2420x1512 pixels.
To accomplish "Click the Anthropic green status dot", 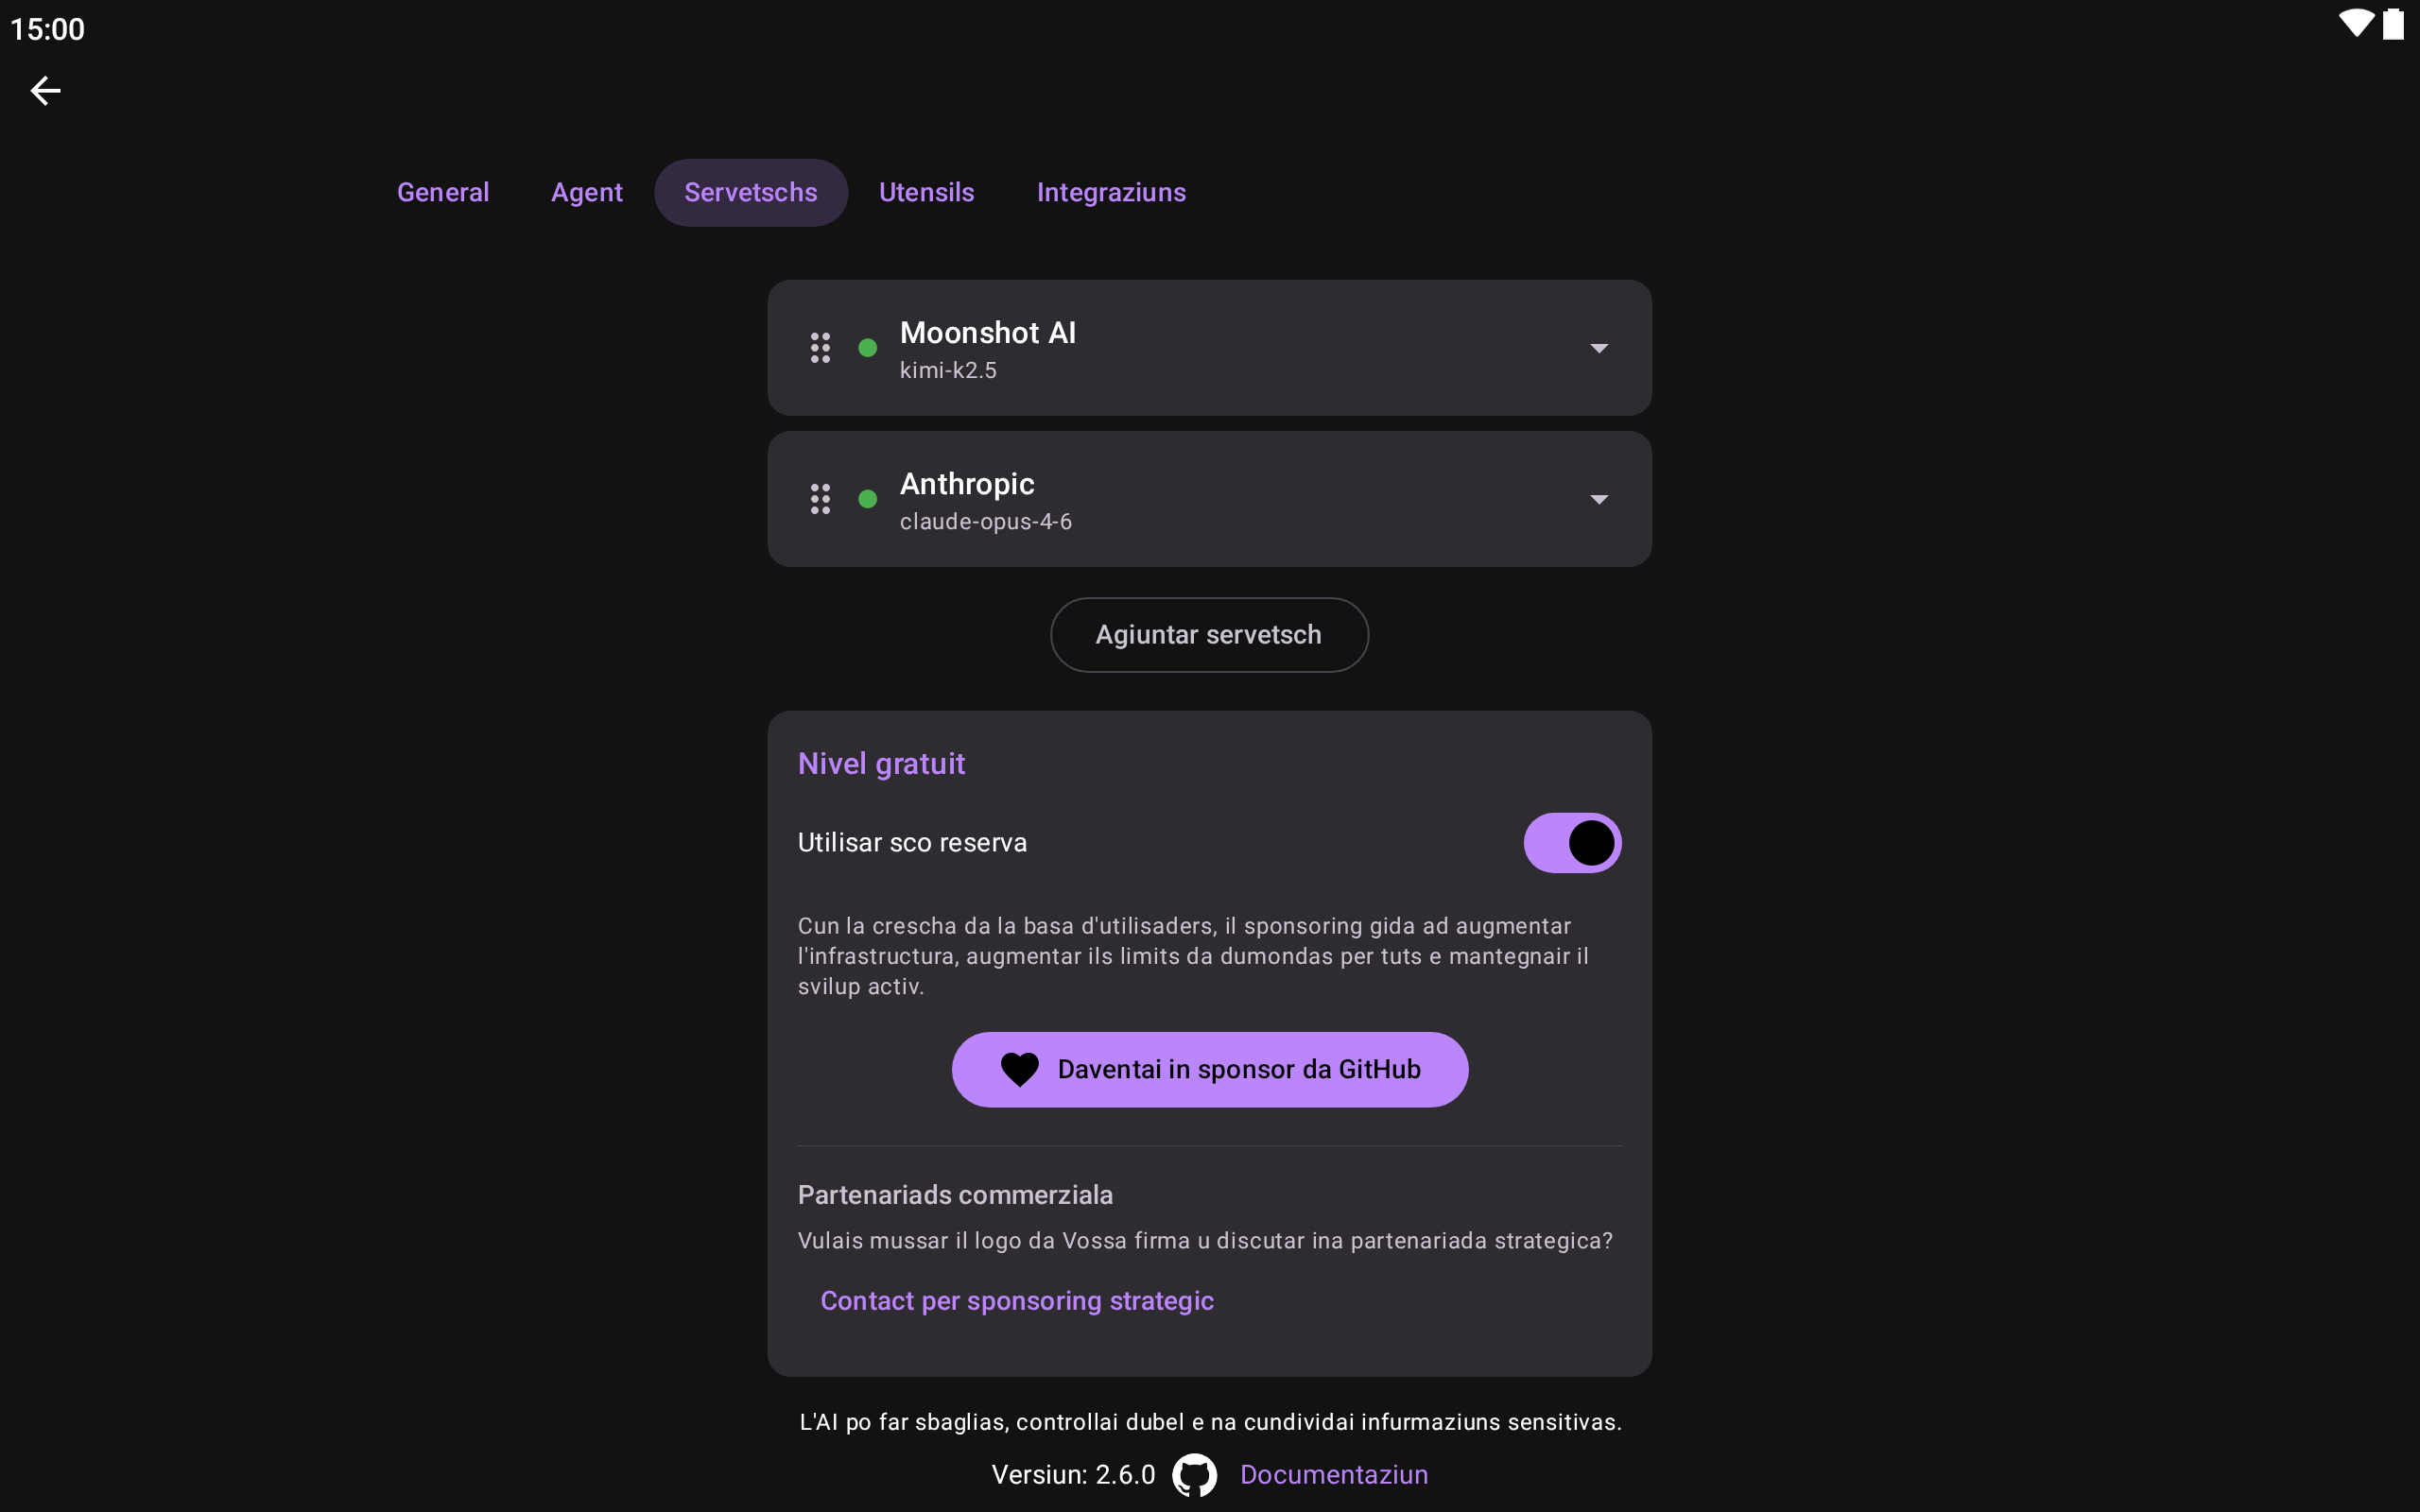I will pos(868,499).
